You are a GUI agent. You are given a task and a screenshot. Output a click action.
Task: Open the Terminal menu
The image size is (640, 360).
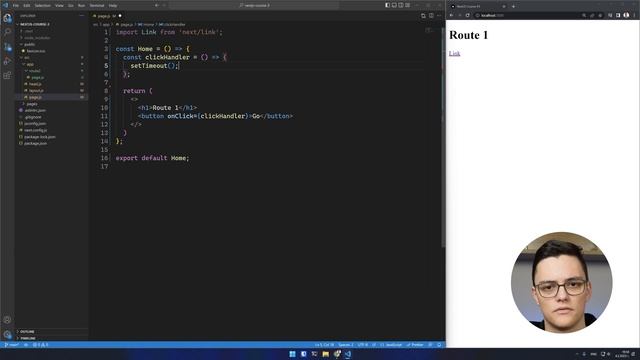pos(97,6)
